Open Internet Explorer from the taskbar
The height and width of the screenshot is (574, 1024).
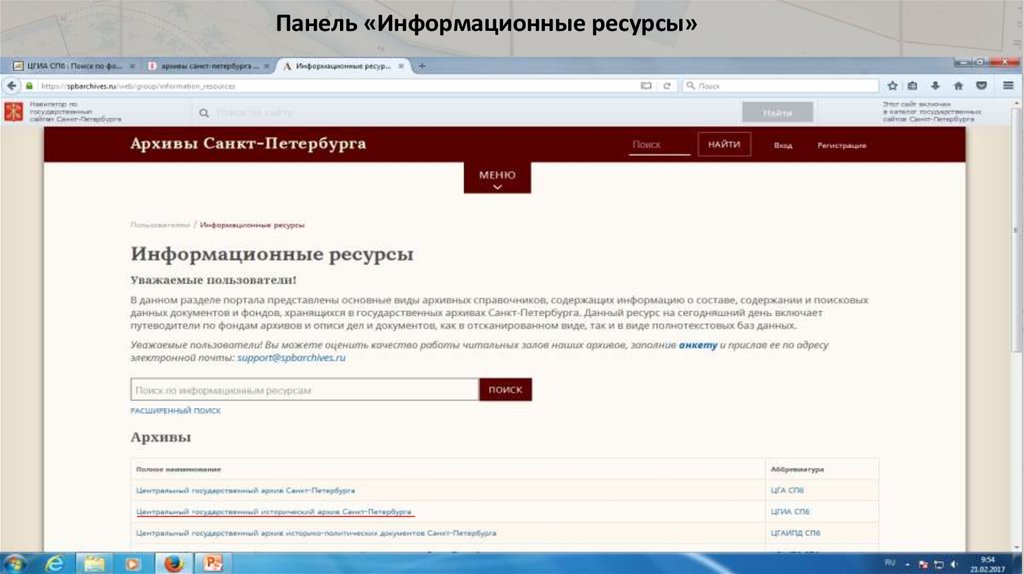pos(54,563)
